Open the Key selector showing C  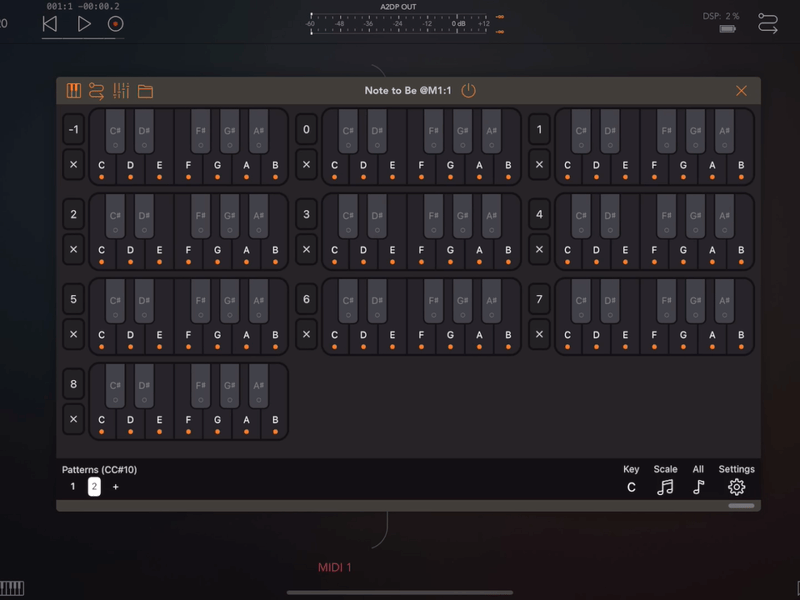pyautogui.click(x=631, y=487)
